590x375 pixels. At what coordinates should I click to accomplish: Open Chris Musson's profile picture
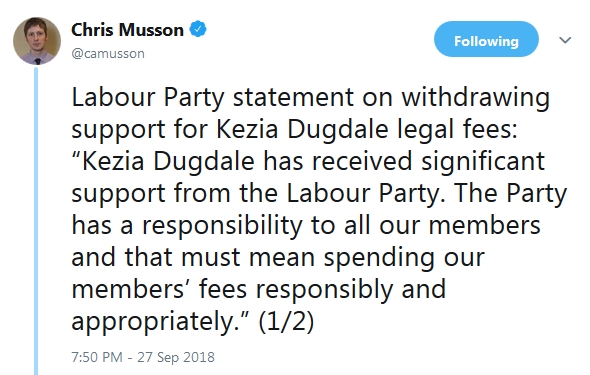(x=37, y=41)
